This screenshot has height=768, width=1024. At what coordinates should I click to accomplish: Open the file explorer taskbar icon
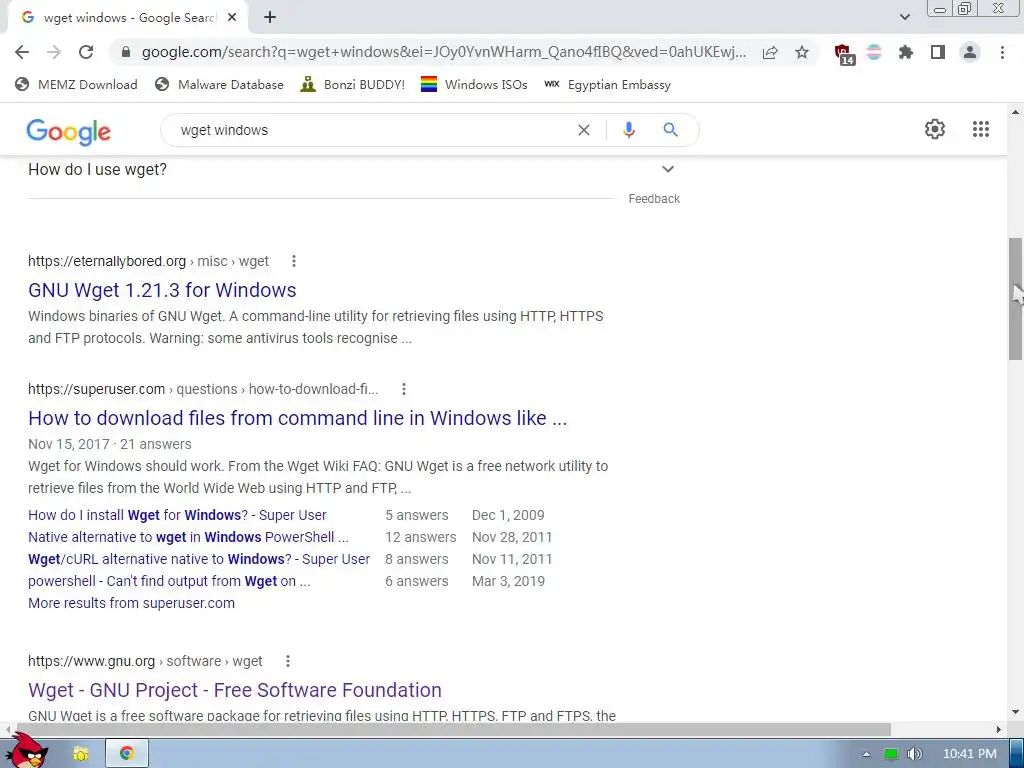80,754
